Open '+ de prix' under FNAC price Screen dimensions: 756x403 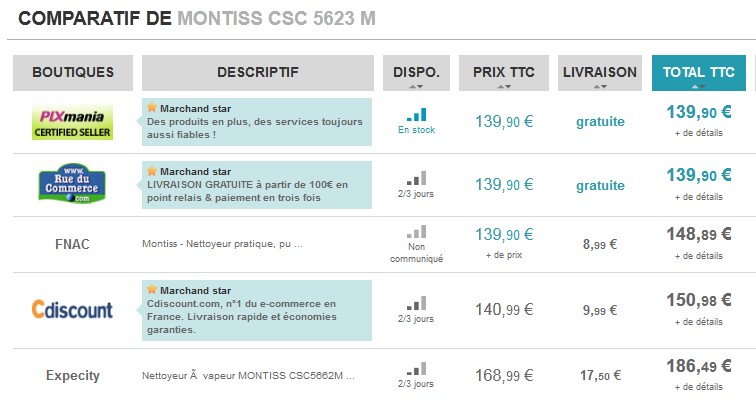504,255
